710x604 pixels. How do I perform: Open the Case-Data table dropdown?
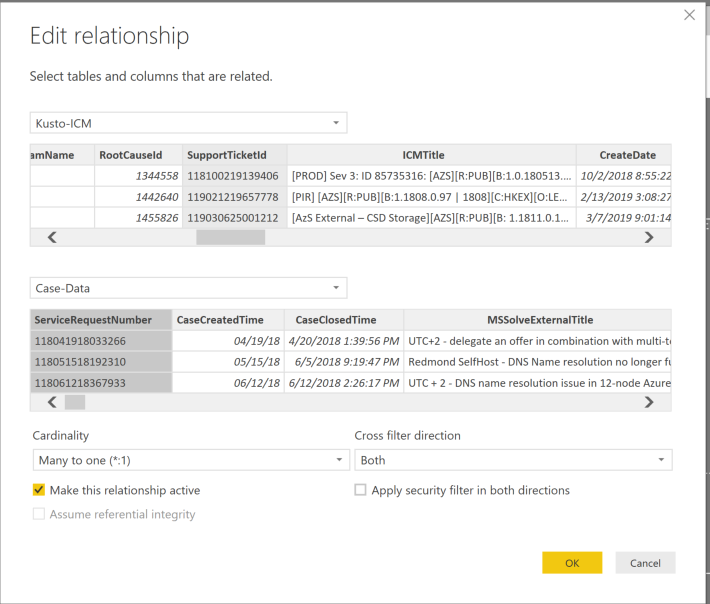(x=188, y=288)
